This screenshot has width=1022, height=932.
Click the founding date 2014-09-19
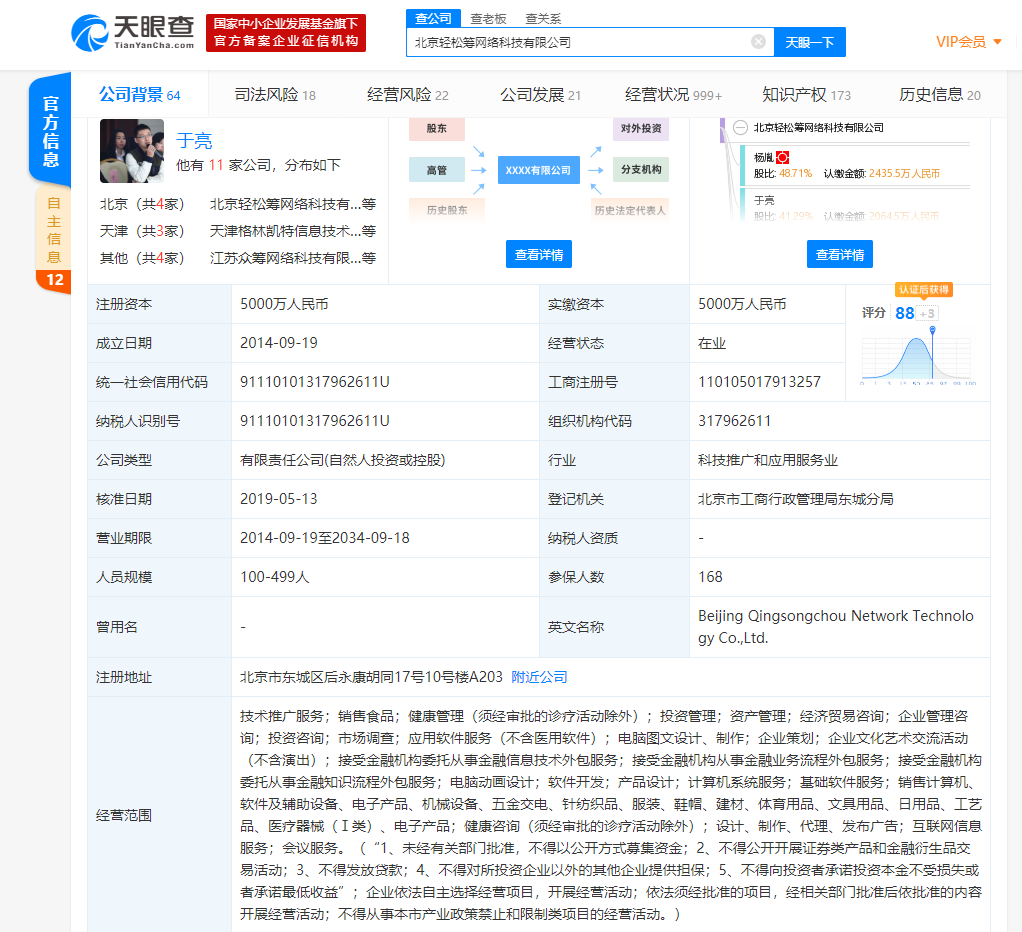coord(279,343)
